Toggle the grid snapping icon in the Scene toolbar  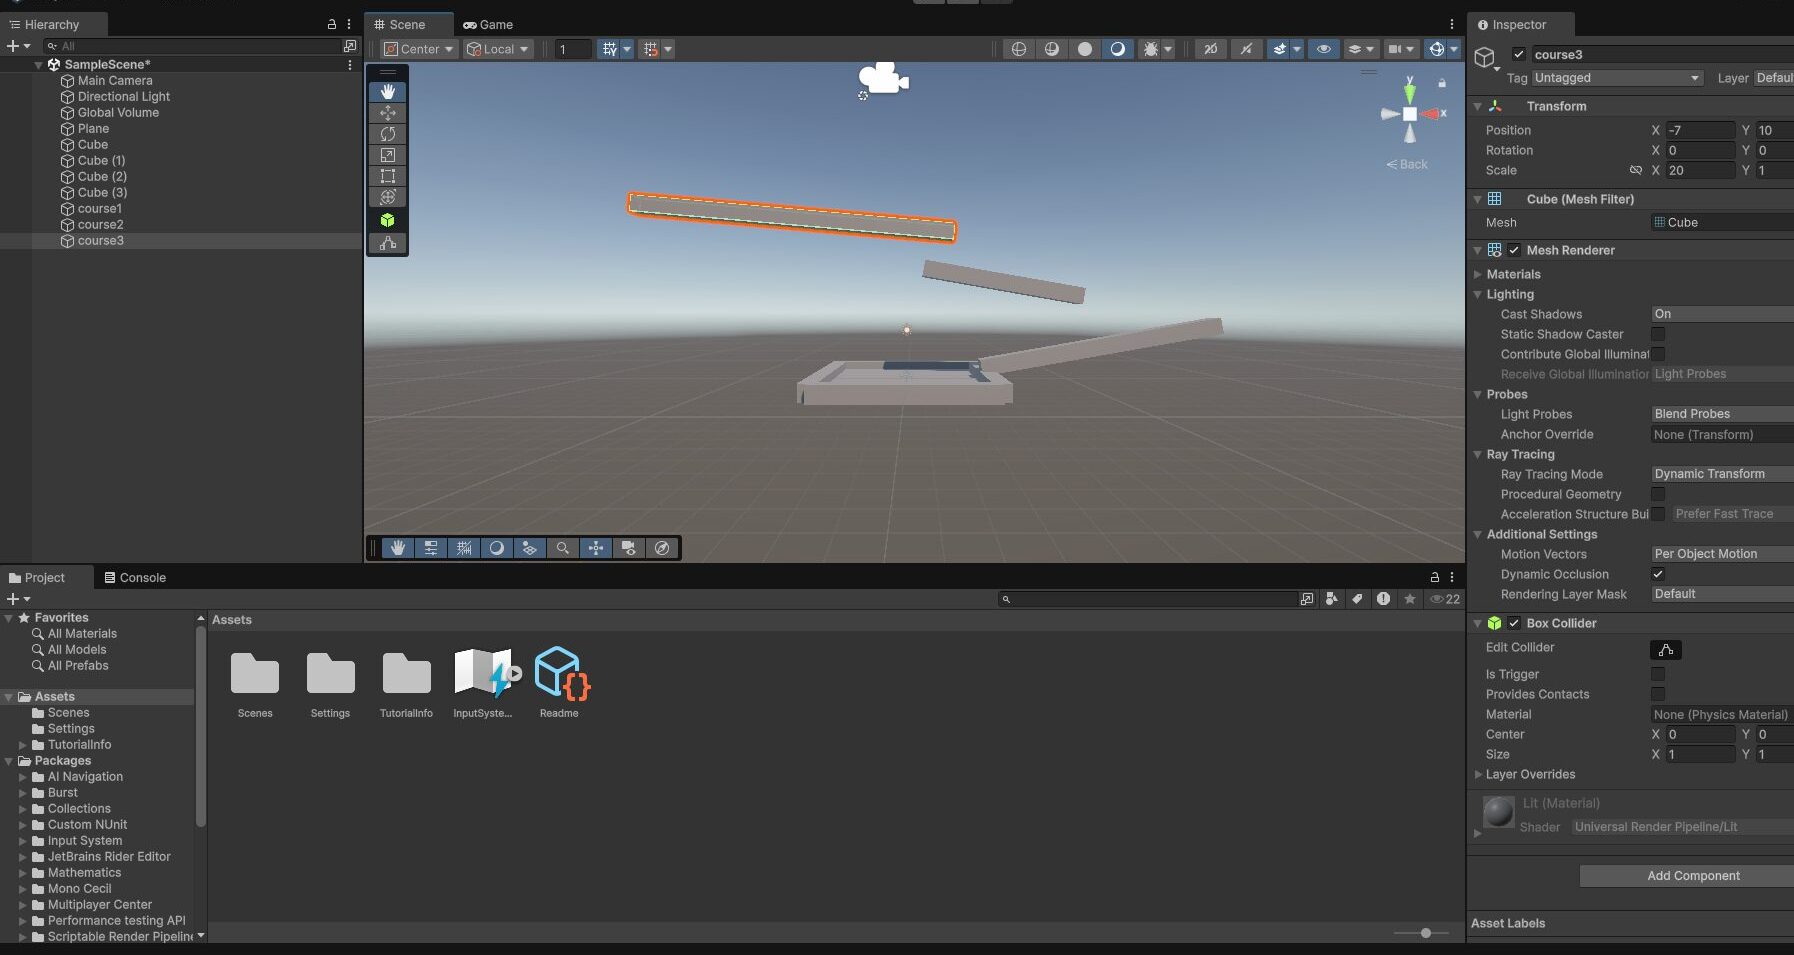(609, 49)
